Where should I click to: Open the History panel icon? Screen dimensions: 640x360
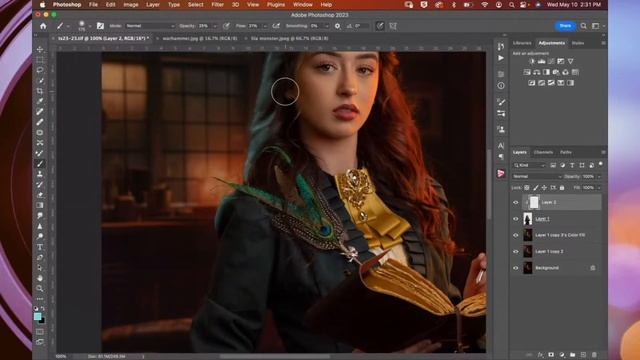pos(501,47)
